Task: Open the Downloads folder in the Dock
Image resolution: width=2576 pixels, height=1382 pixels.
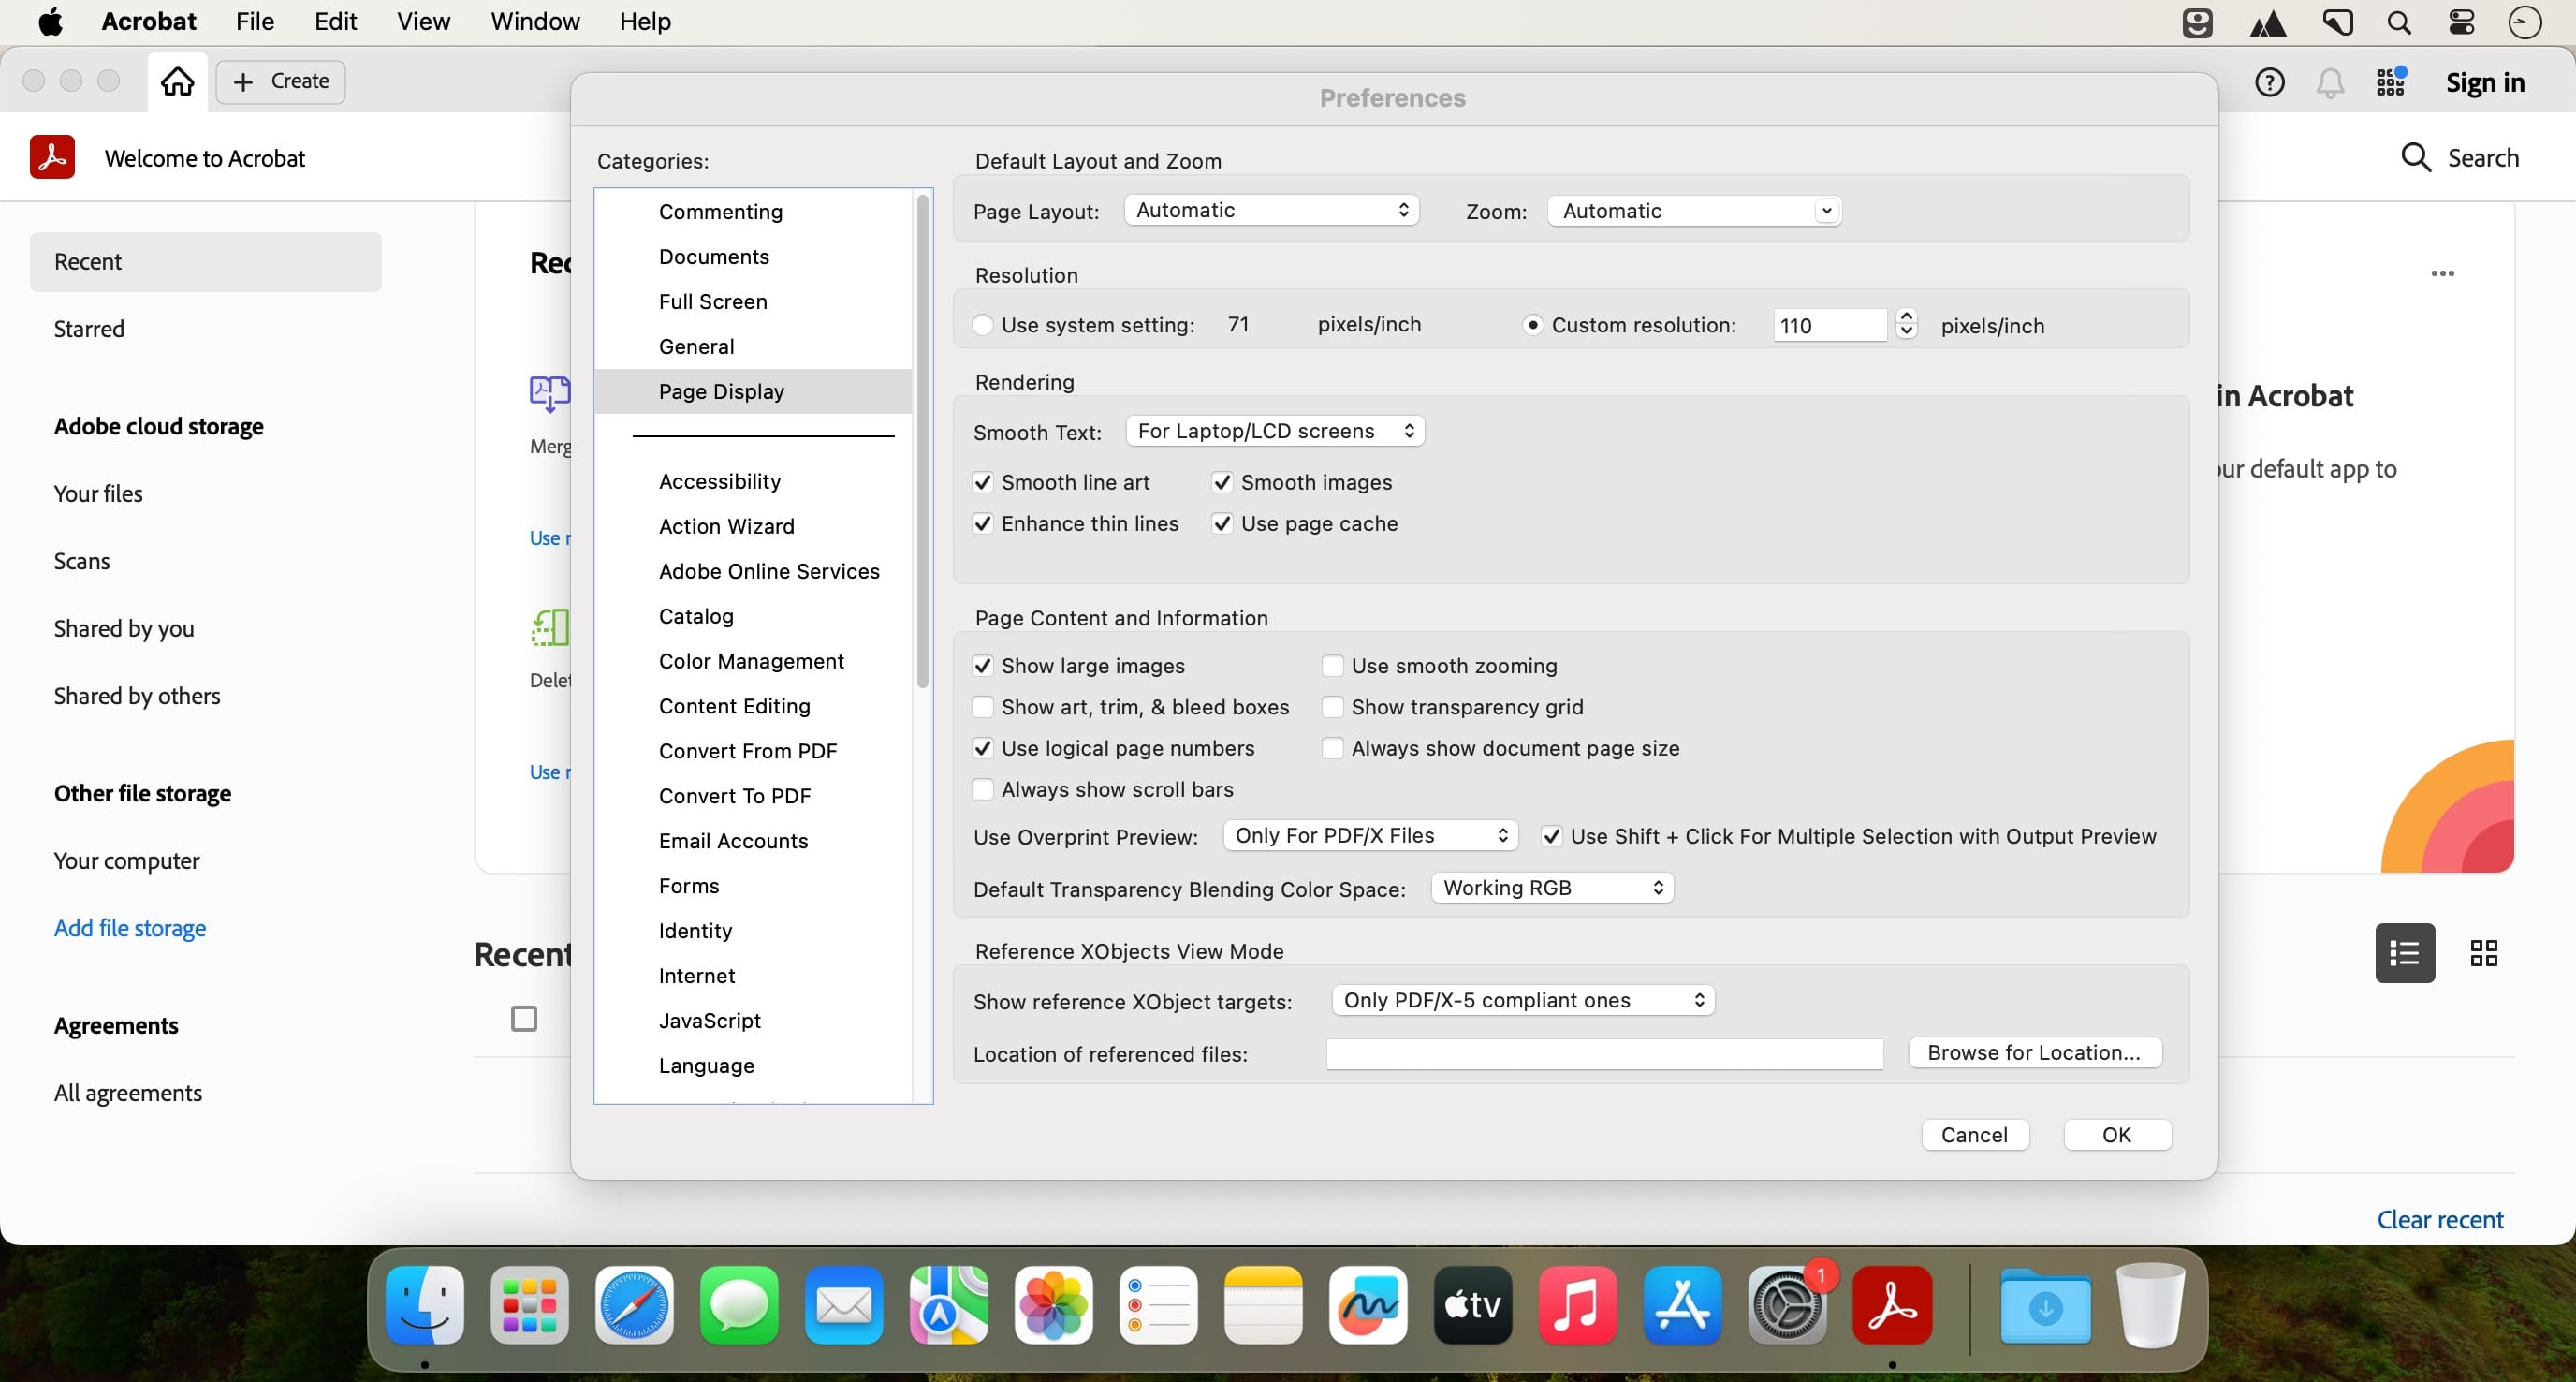Action: (2045, 1305)
